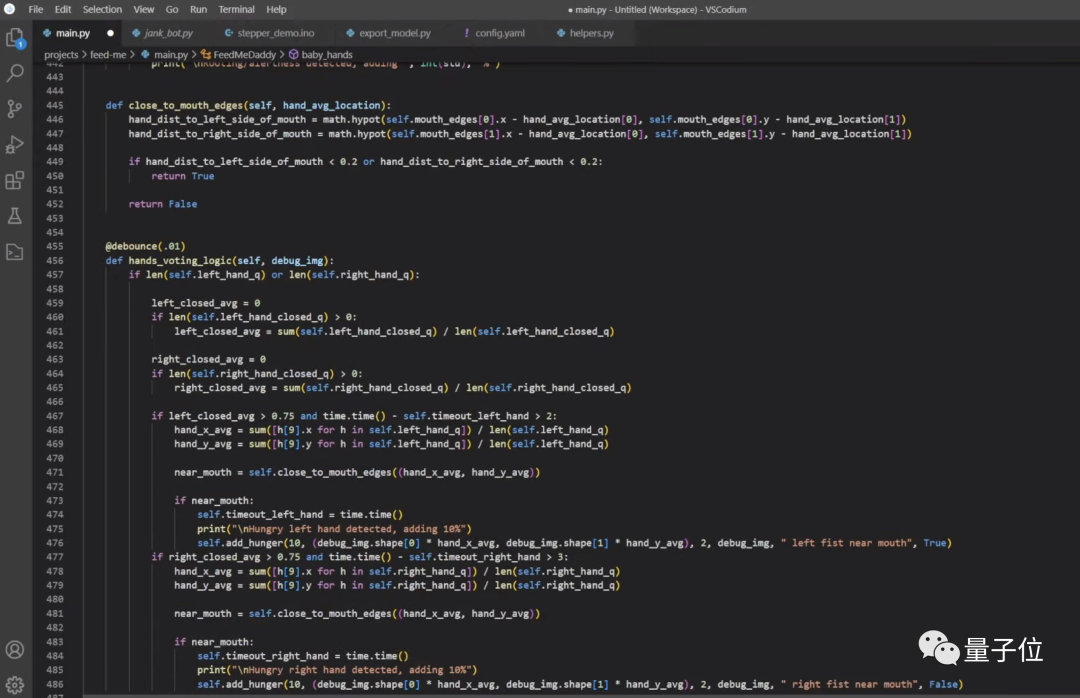Viewport: 1080px width, 698px height.
Task: Open the Extensions view
Action: point(15,181)
